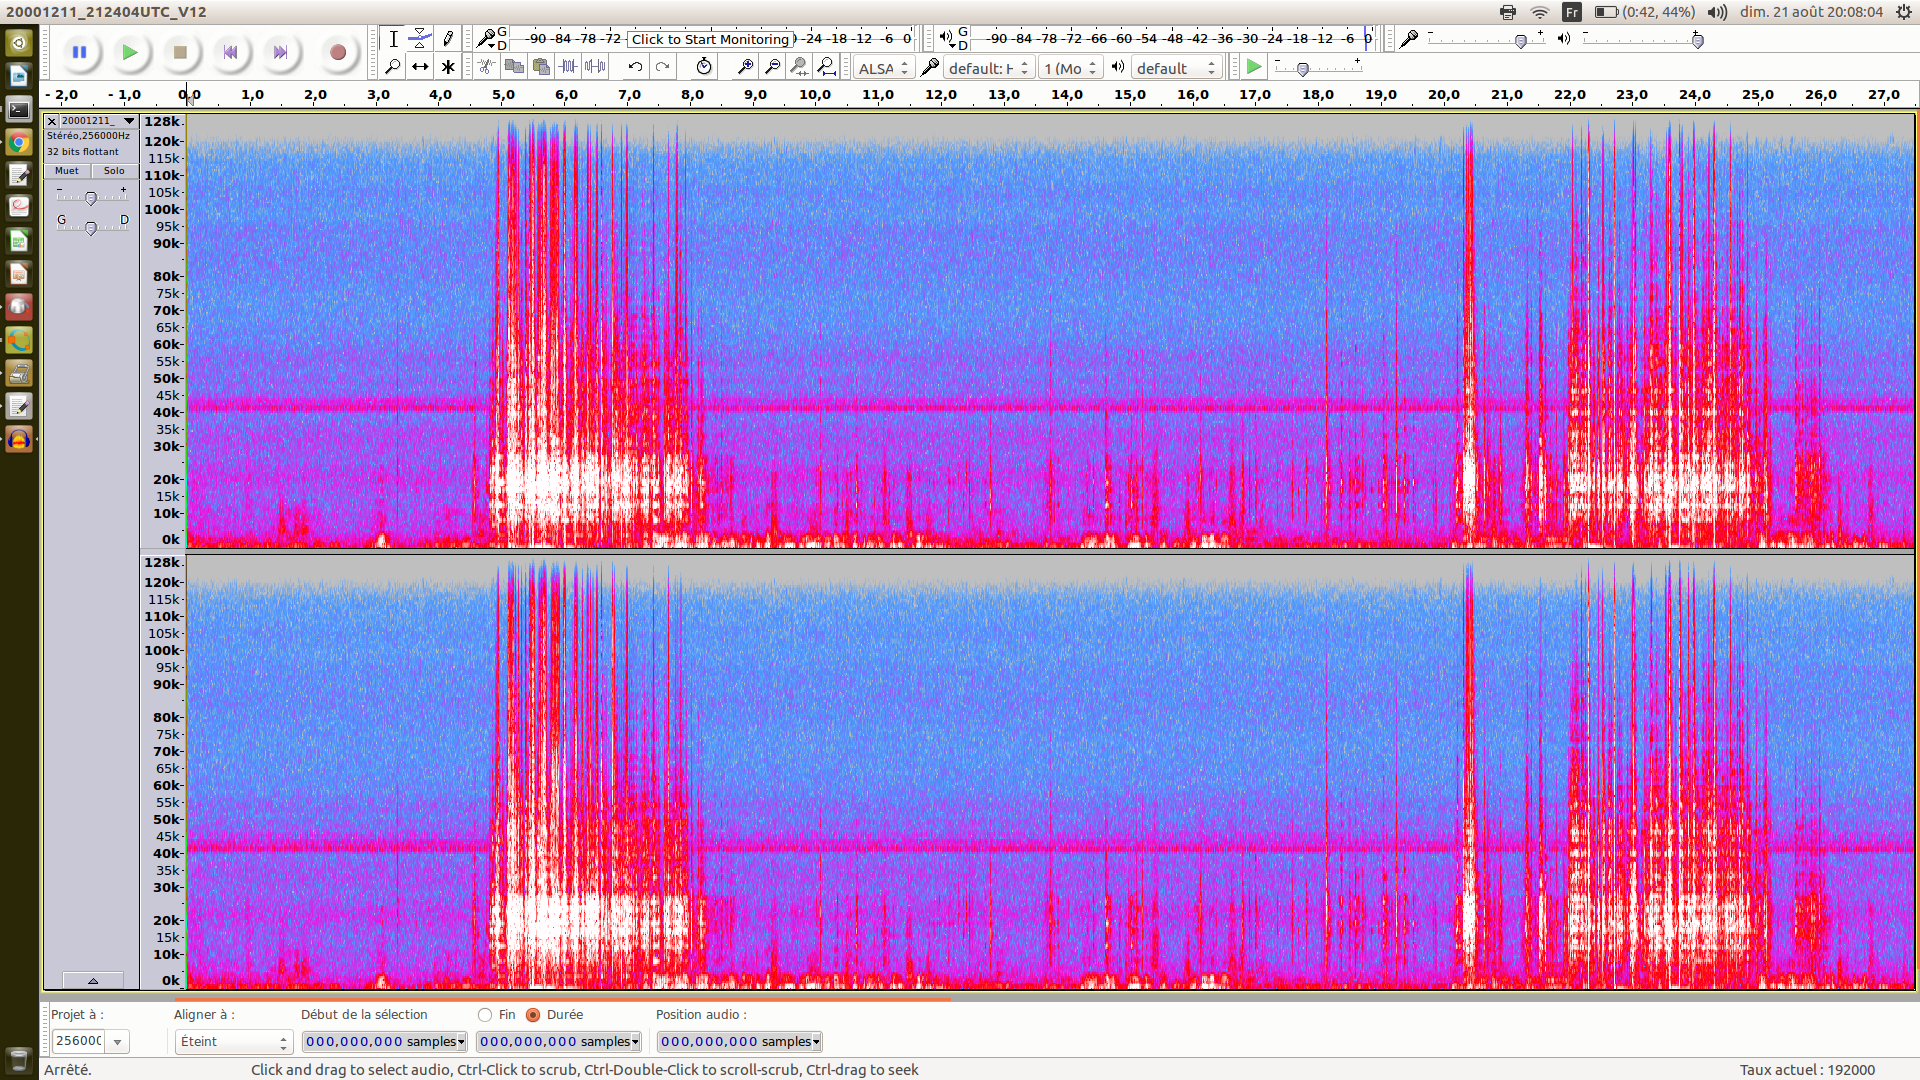Select the Durée radio button
The image size is (1920, 1080).
(533, 1015)
